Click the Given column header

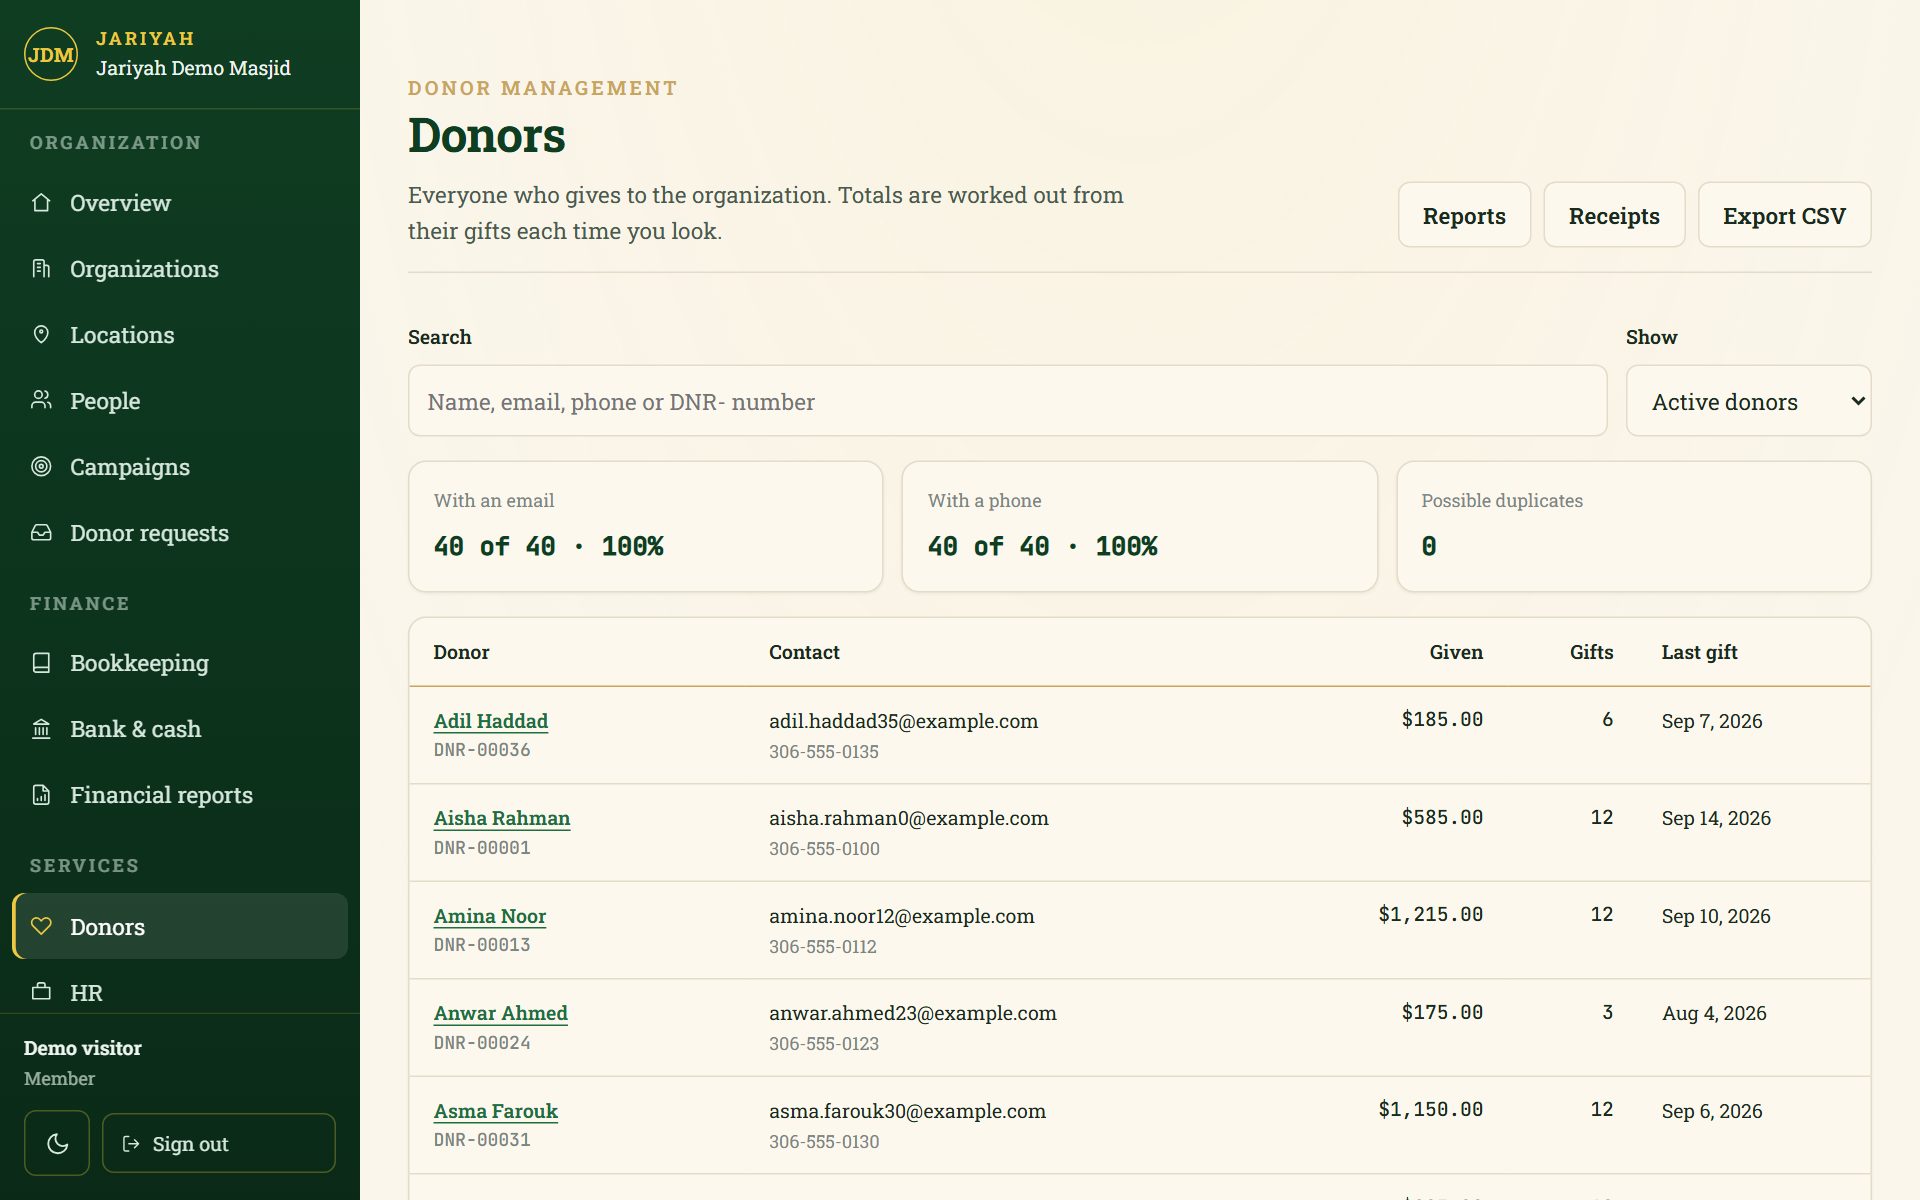[x=1456, y=652]
